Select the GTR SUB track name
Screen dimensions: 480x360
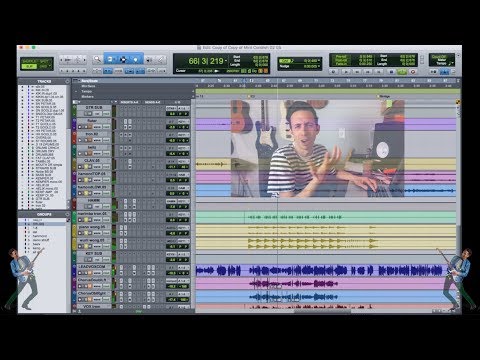click(x=94, y=108)
